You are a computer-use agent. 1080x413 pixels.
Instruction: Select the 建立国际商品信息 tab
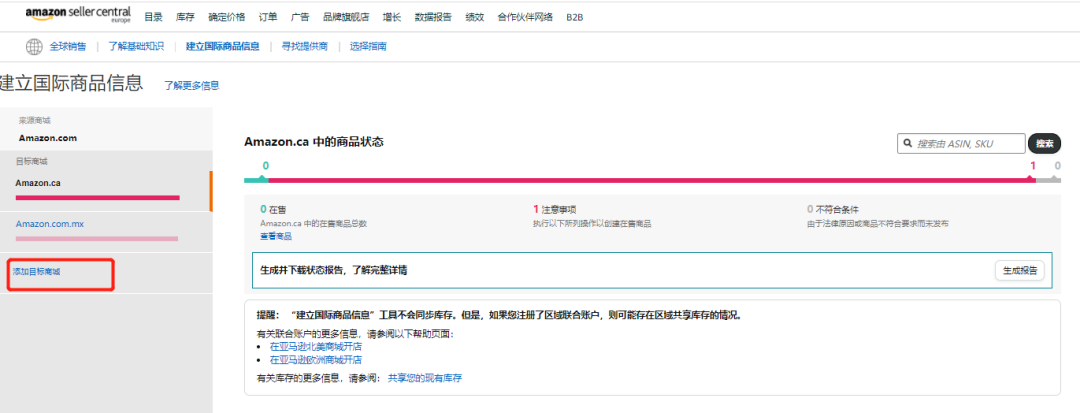(x=222, y=47)
